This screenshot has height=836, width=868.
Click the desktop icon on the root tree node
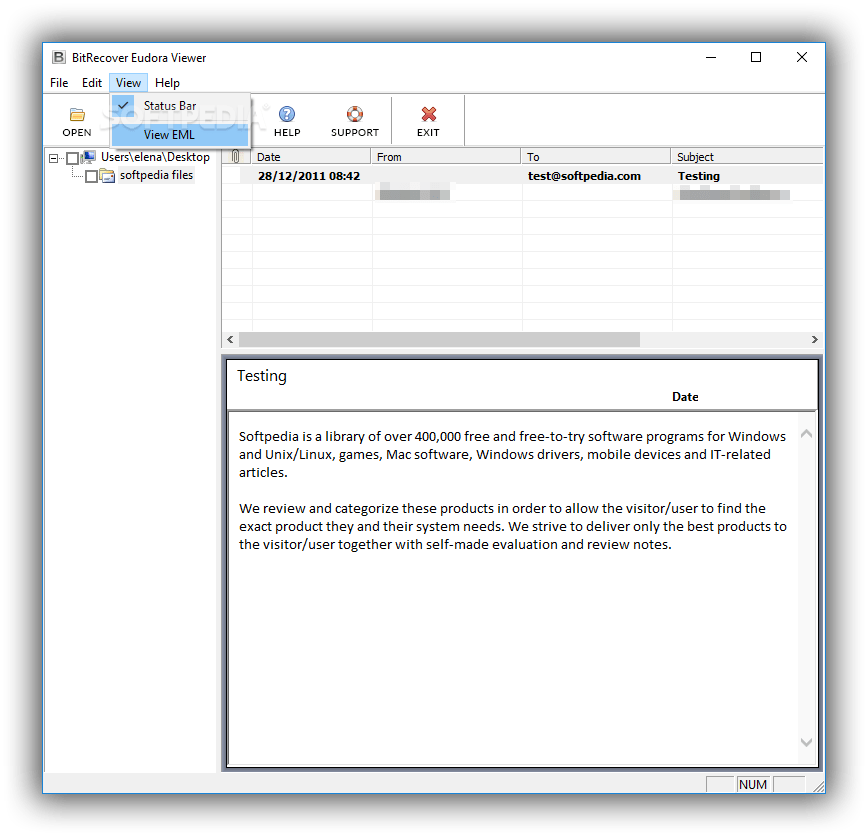pos(88,157)
